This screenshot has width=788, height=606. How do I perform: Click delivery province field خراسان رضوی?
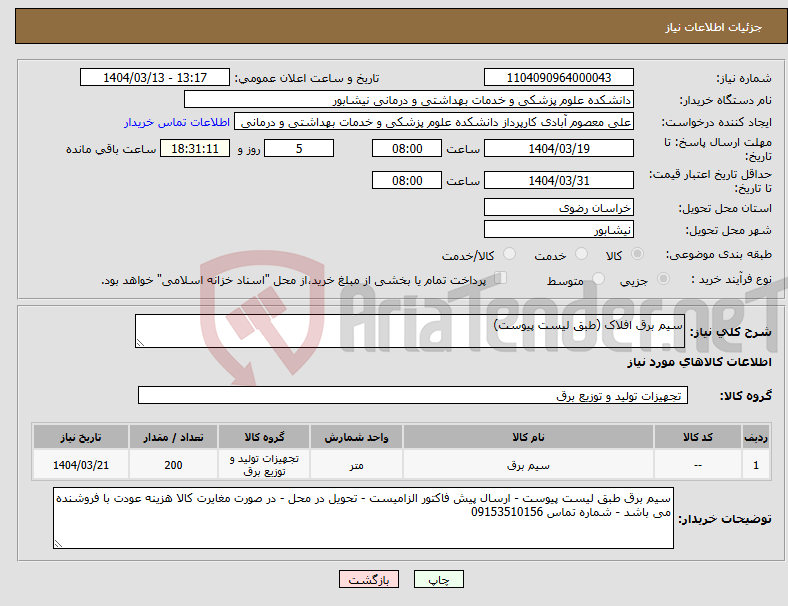[x=558, y=208]
